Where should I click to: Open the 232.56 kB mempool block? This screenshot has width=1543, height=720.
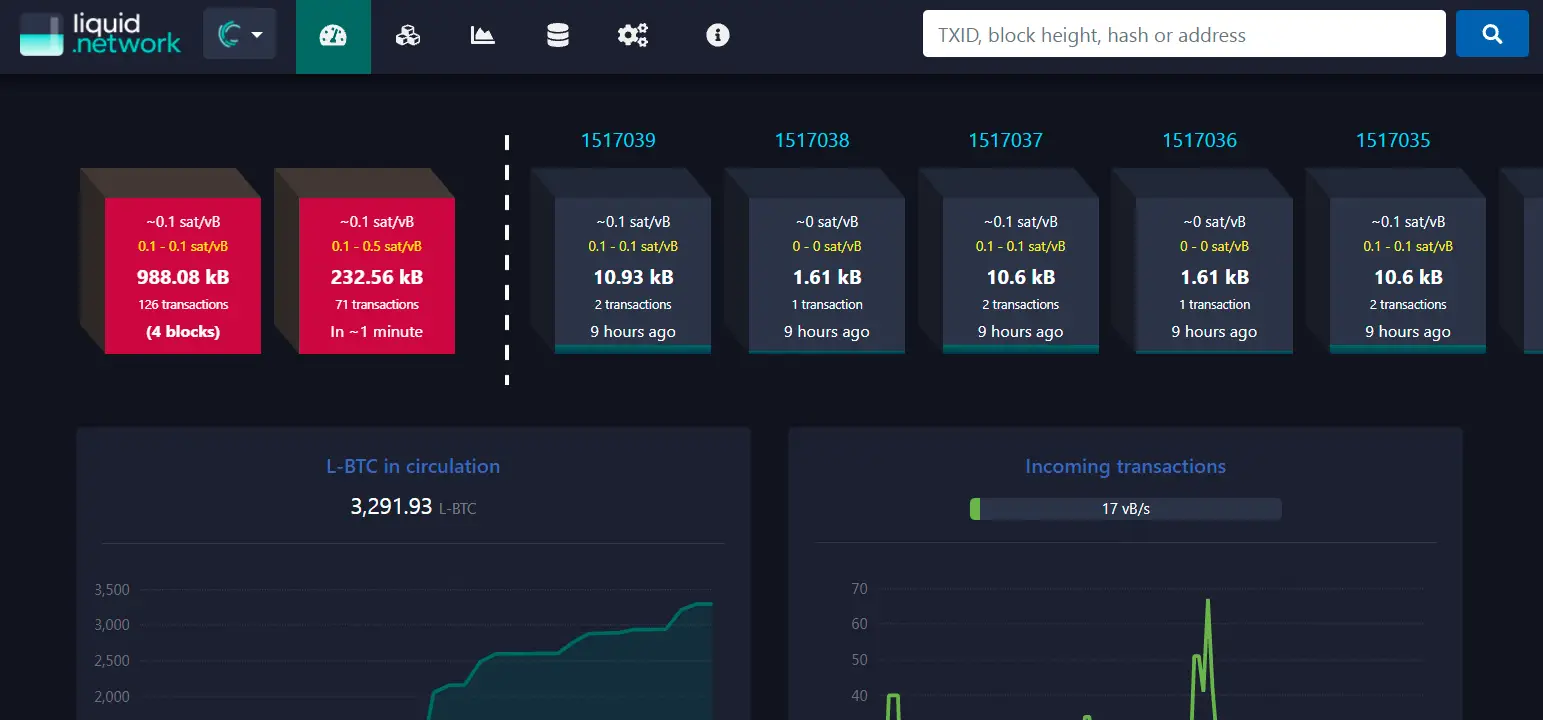(x=377, y=276)
